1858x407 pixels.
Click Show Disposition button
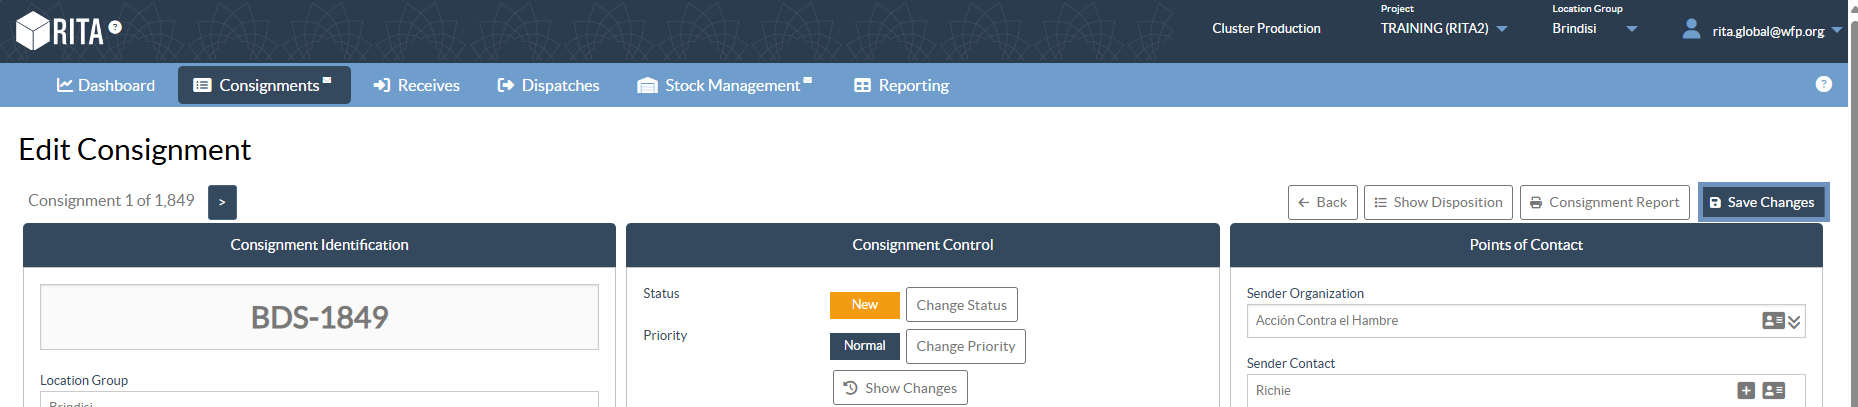click(x=1437, y=202)
